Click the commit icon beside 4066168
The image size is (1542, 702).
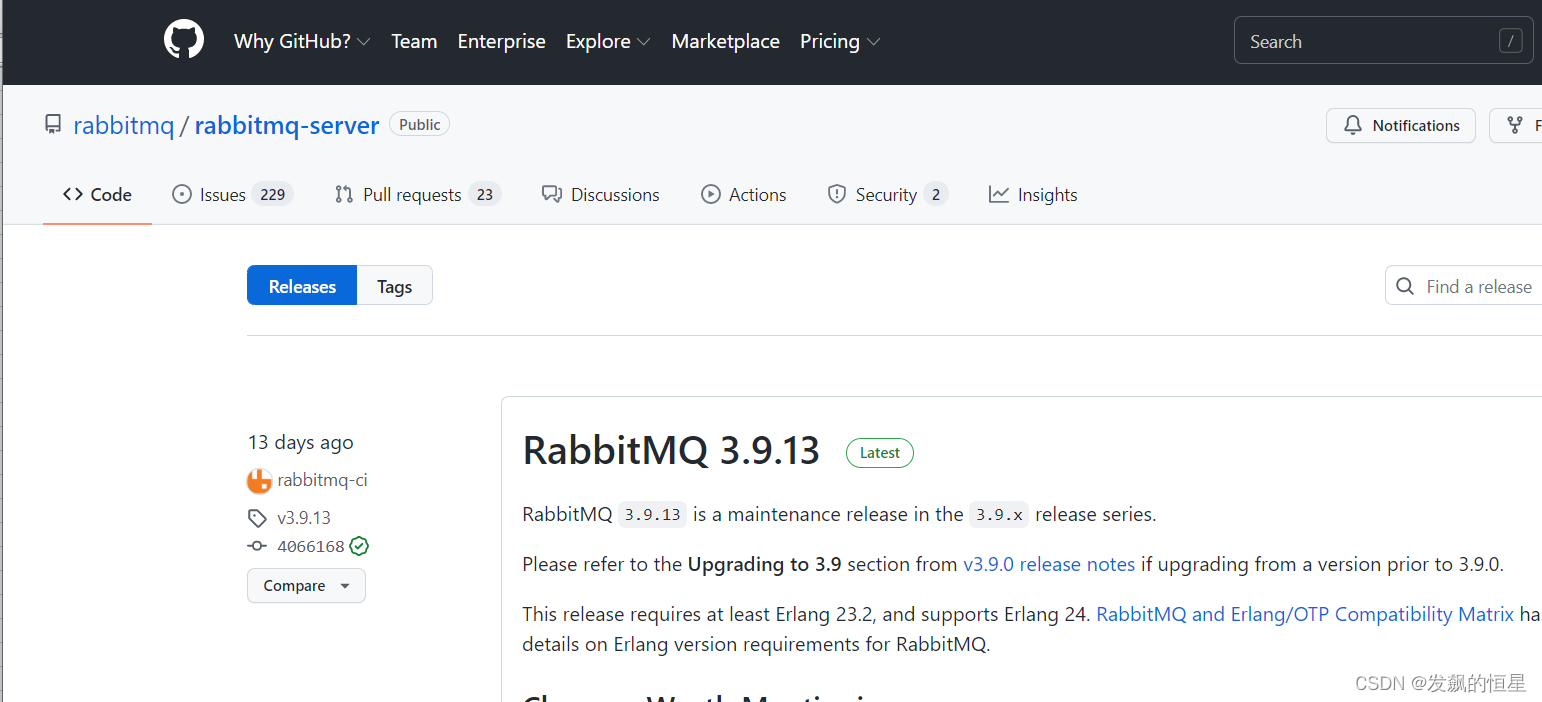tap(257, 547)
